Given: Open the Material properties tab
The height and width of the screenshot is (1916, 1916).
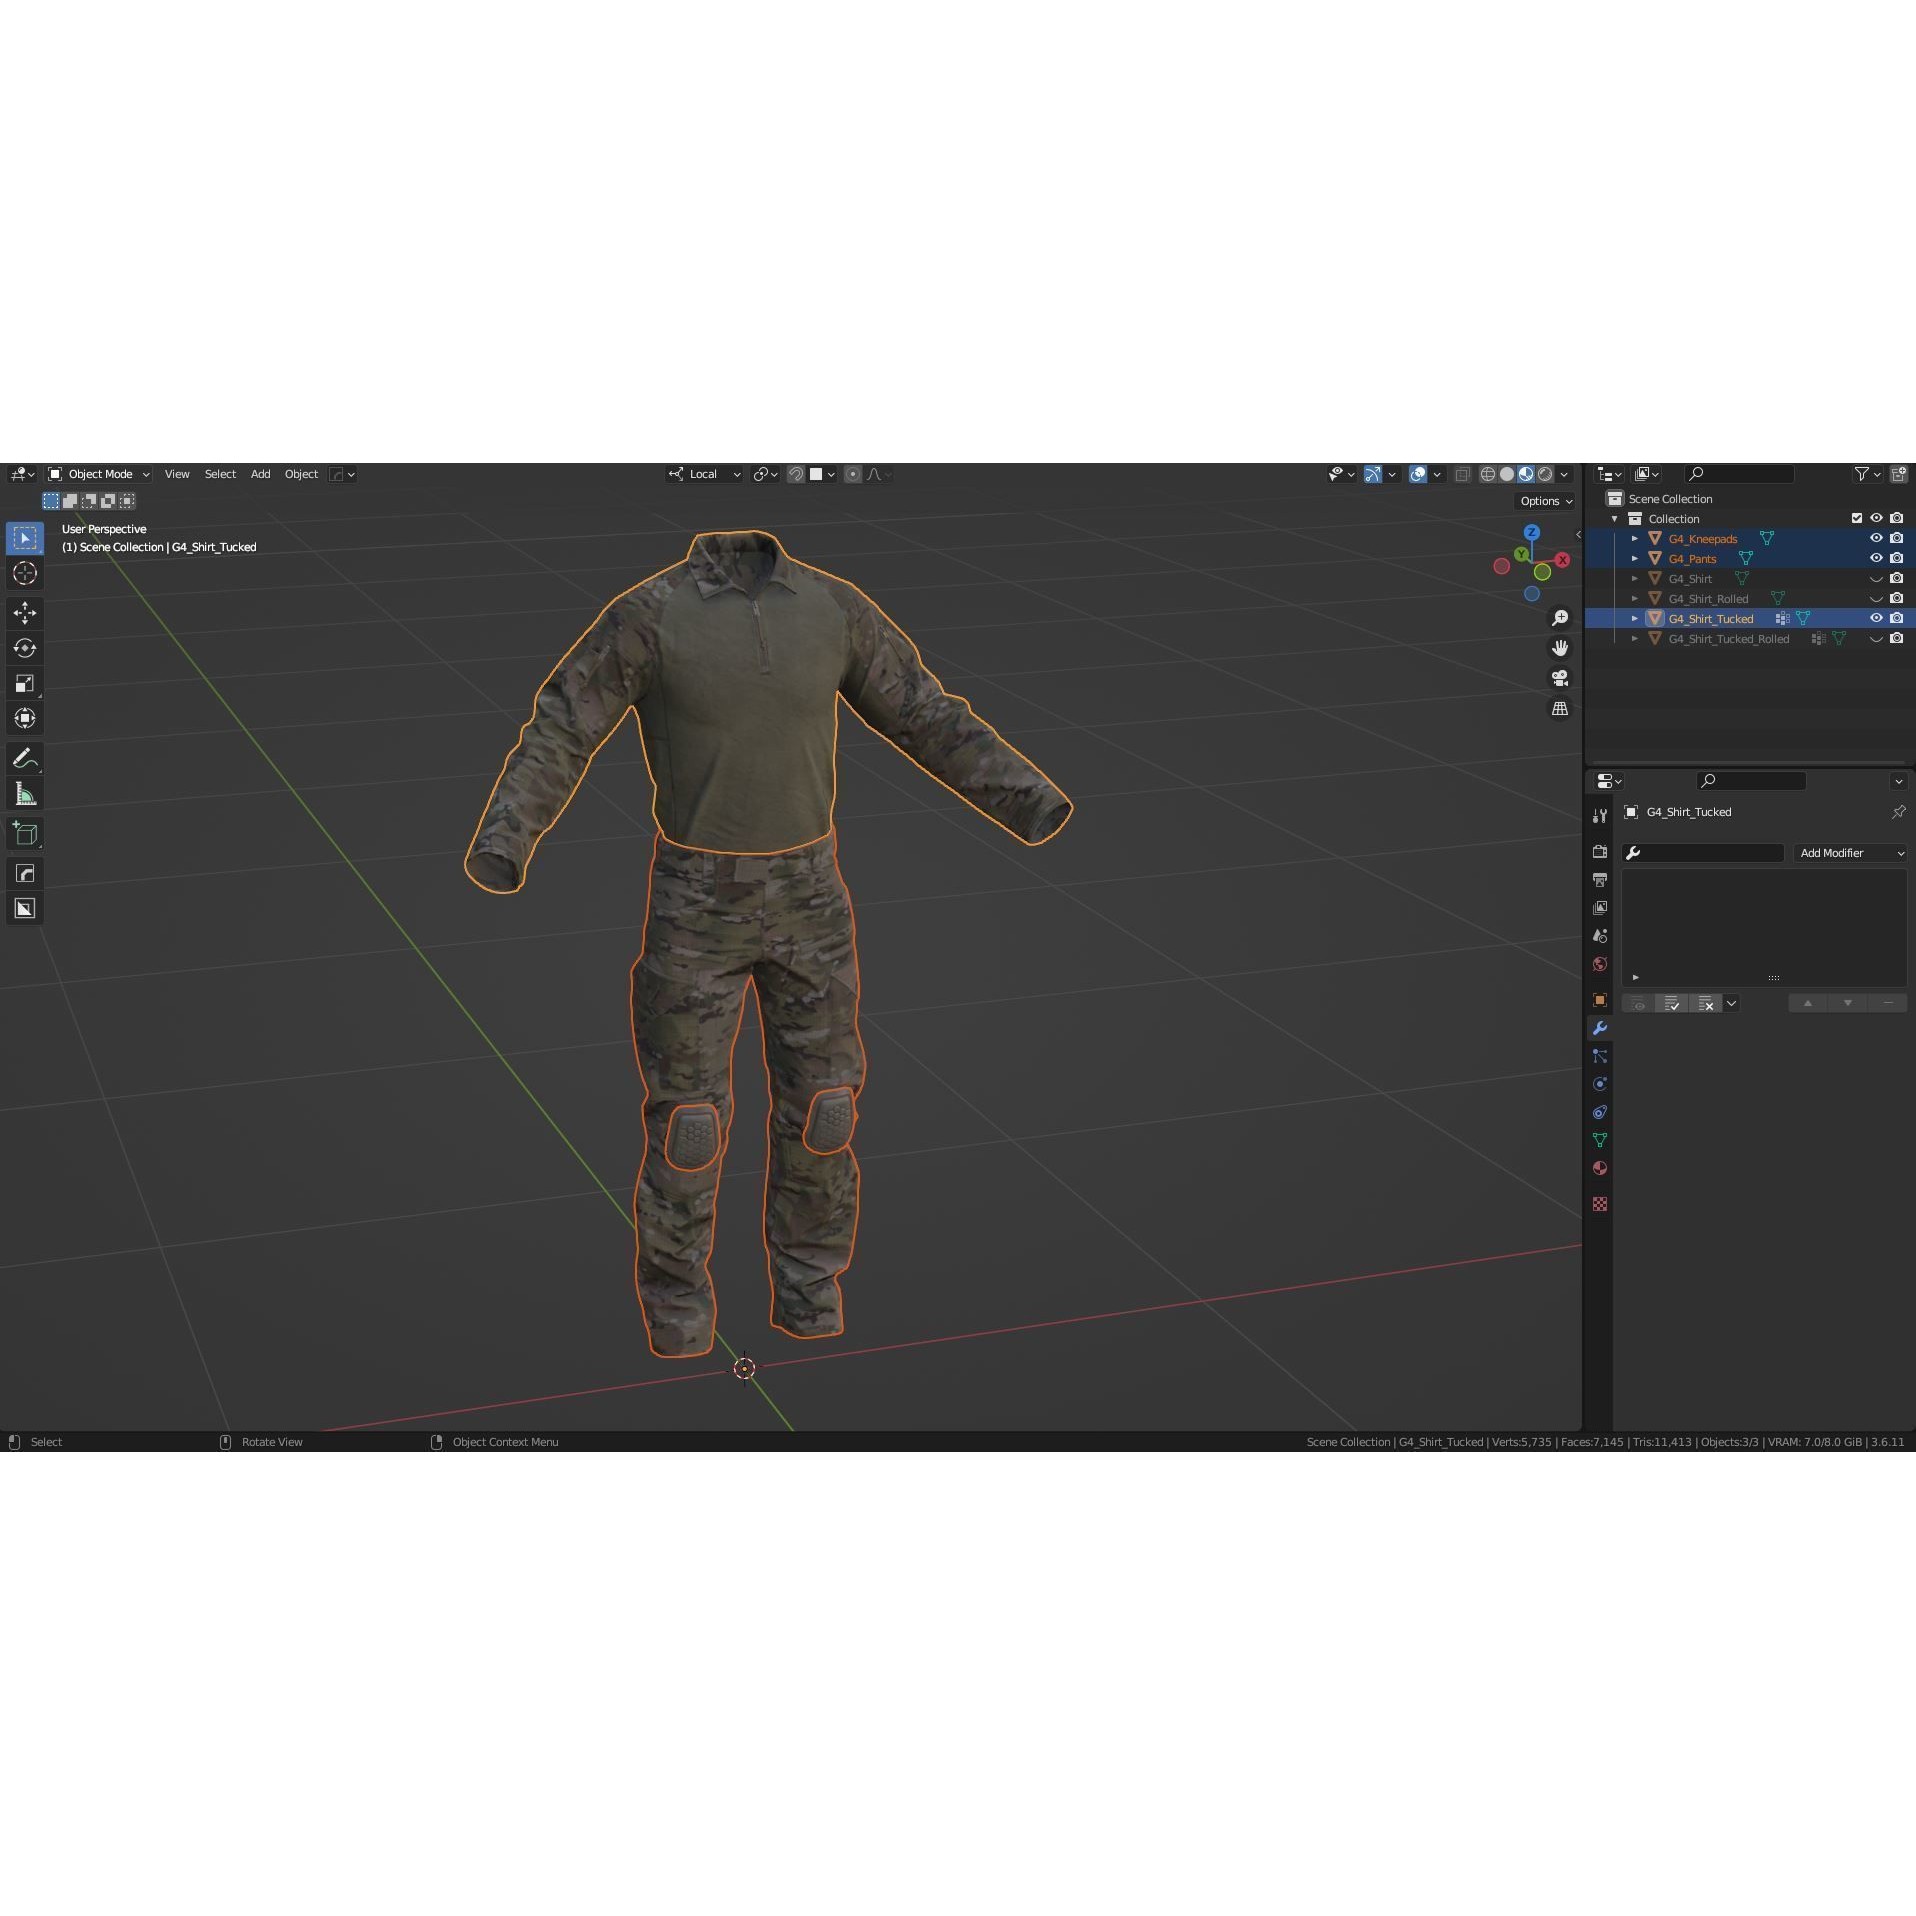Looking at the screenshot, I should pos(1600,1168).
